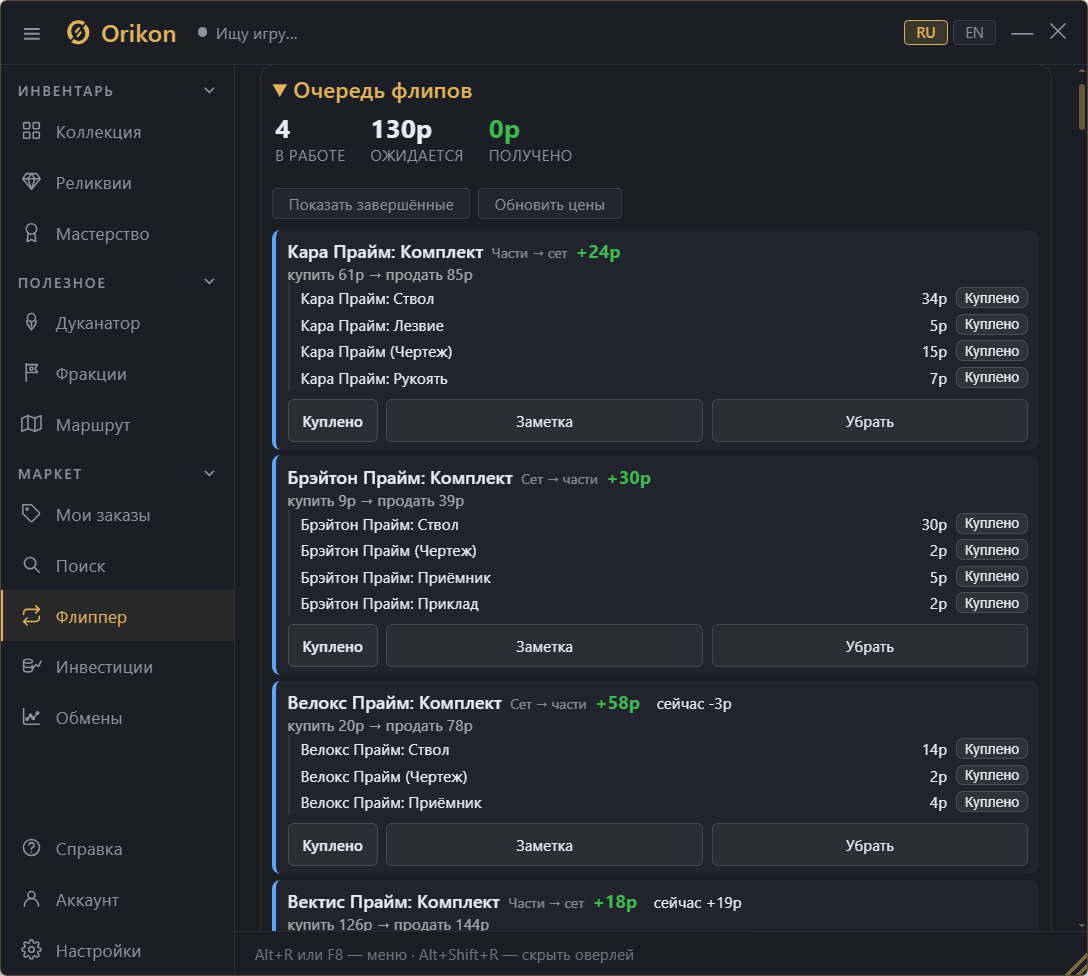Viewport: 1088px width, 976px height.
Task: Toggle Куплено for Велокс Прайм (Чертеж)
Action: point(992,776)
